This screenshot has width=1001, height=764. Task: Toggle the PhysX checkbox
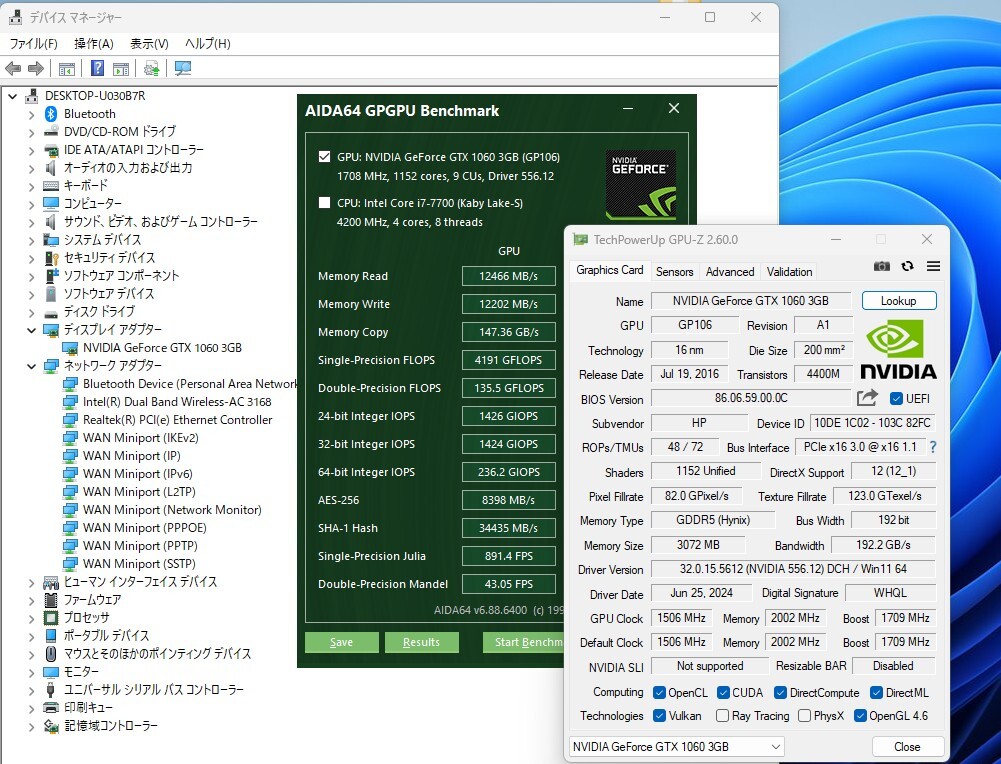pos(804,715)
